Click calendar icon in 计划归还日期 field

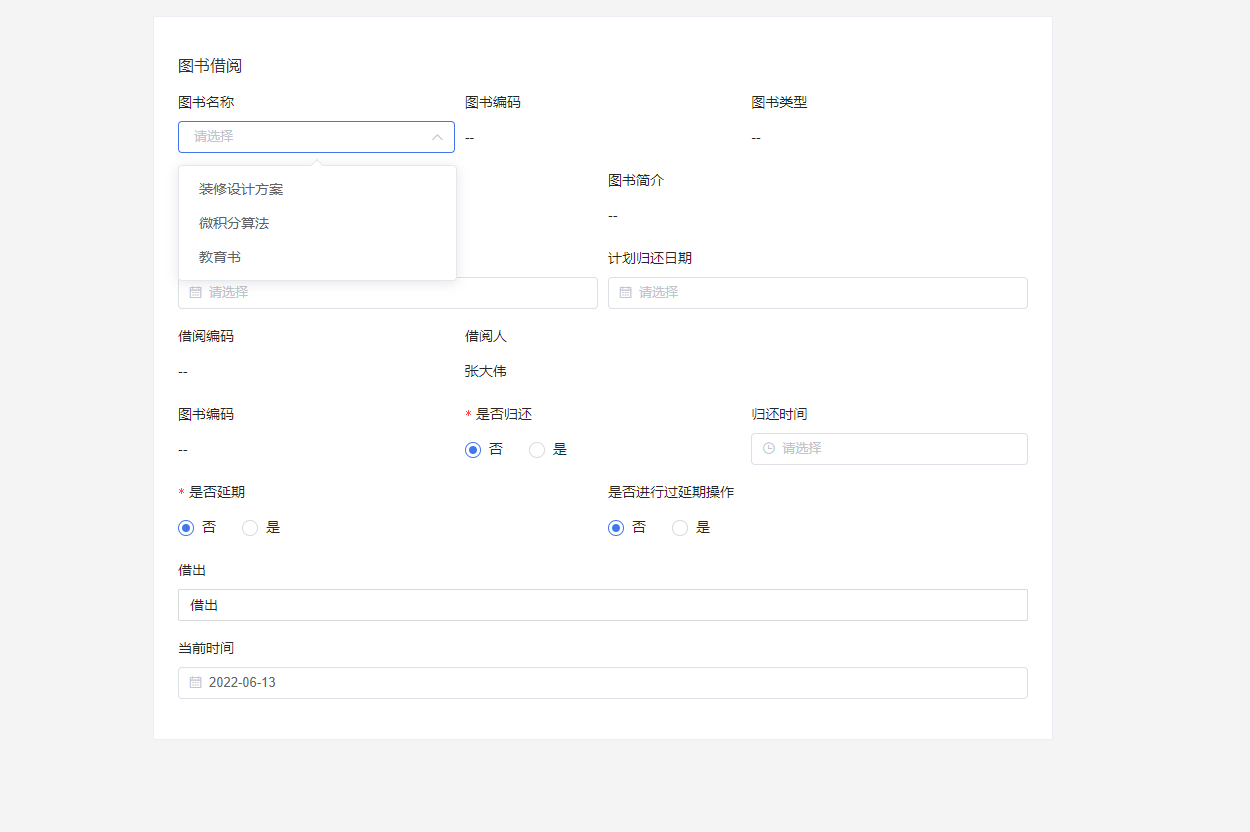pyautogui.click(x=626, y=293)
